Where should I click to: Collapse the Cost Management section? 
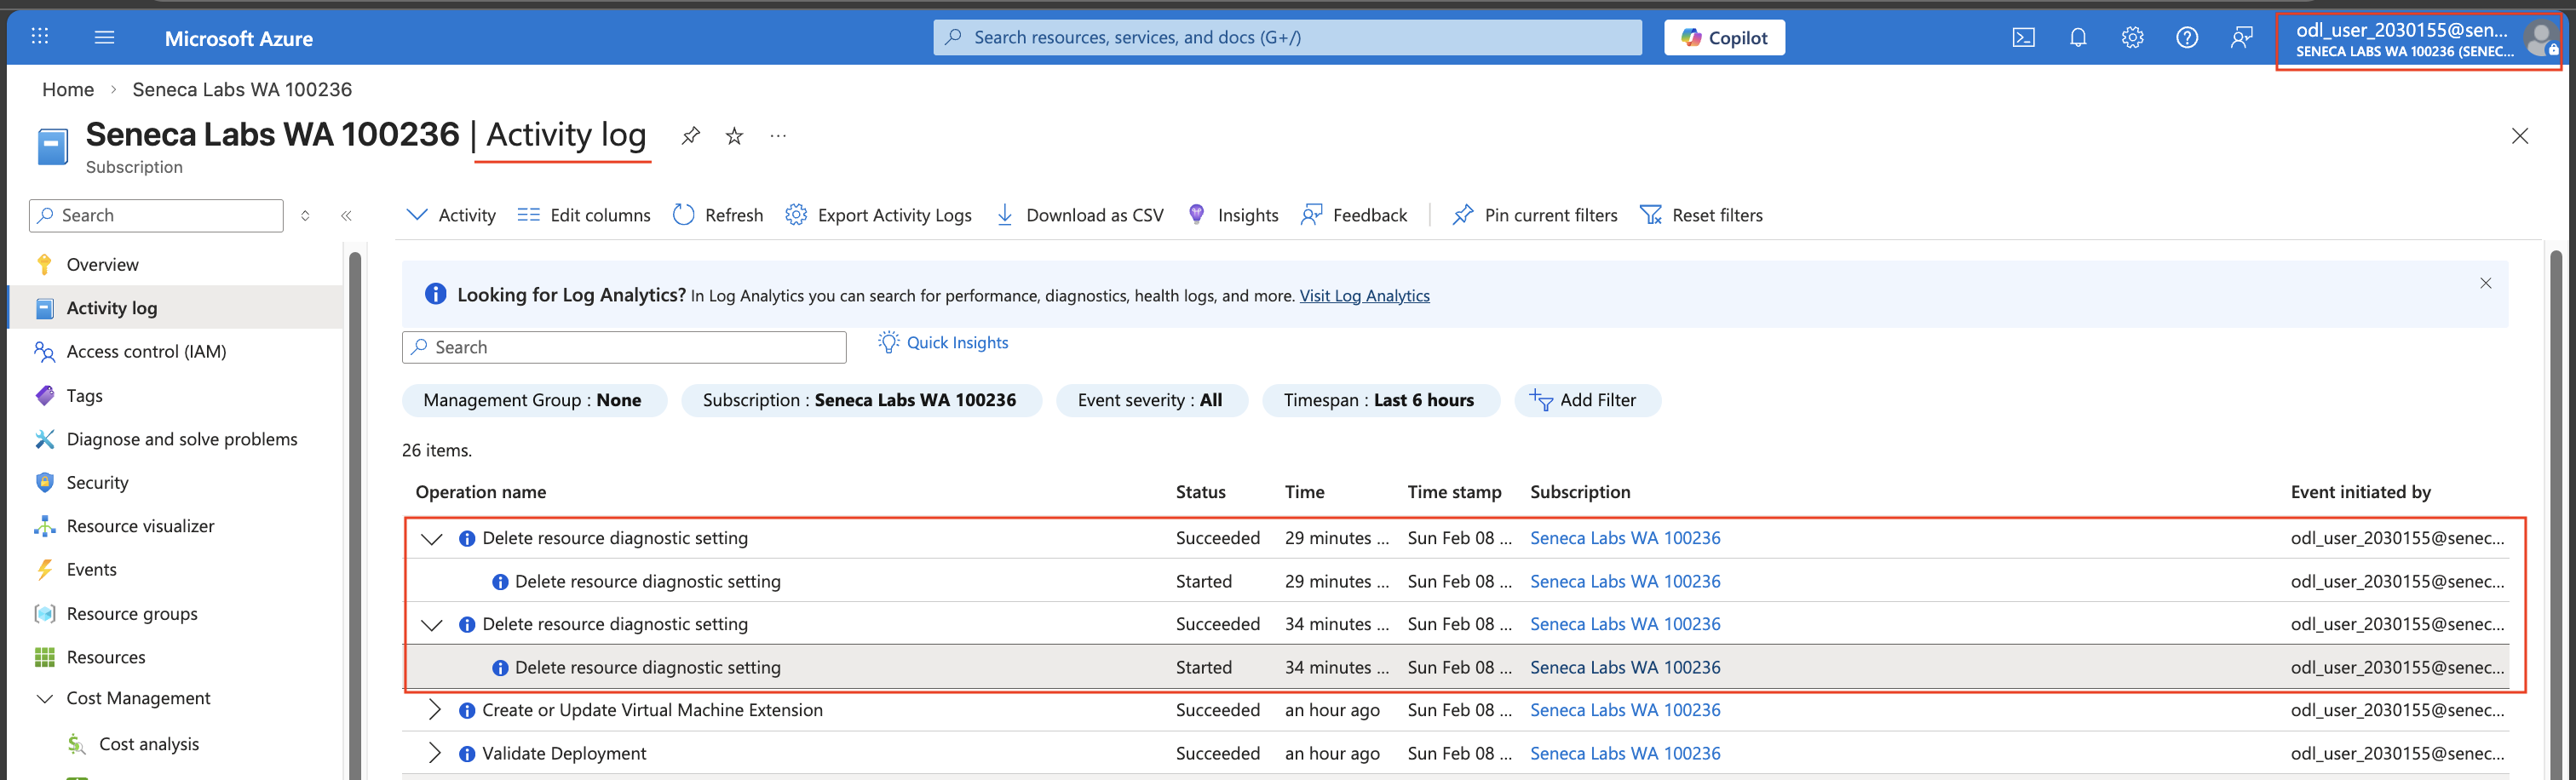pos(44,698)
